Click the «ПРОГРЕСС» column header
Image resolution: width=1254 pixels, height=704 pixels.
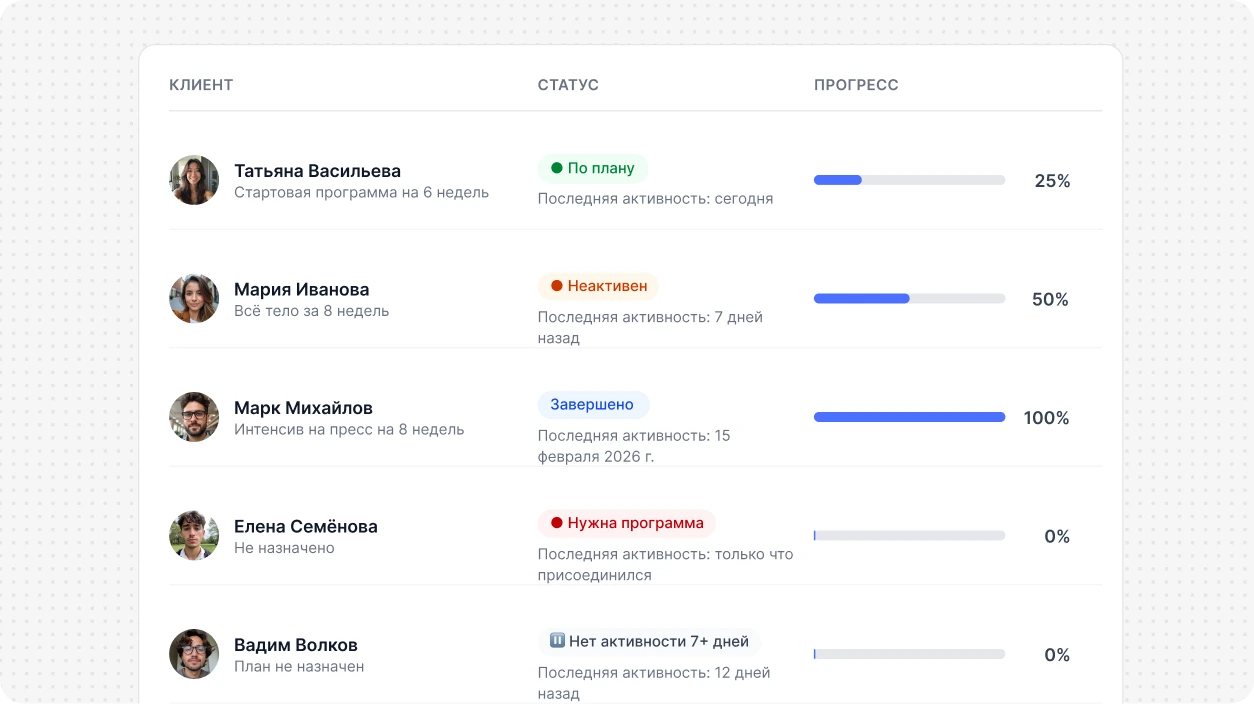pos(856,85)
